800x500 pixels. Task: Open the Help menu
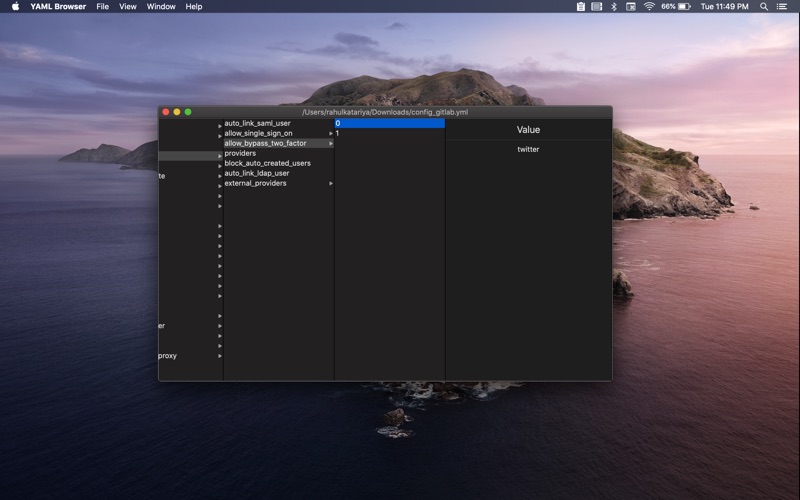(x=194, y=7)
